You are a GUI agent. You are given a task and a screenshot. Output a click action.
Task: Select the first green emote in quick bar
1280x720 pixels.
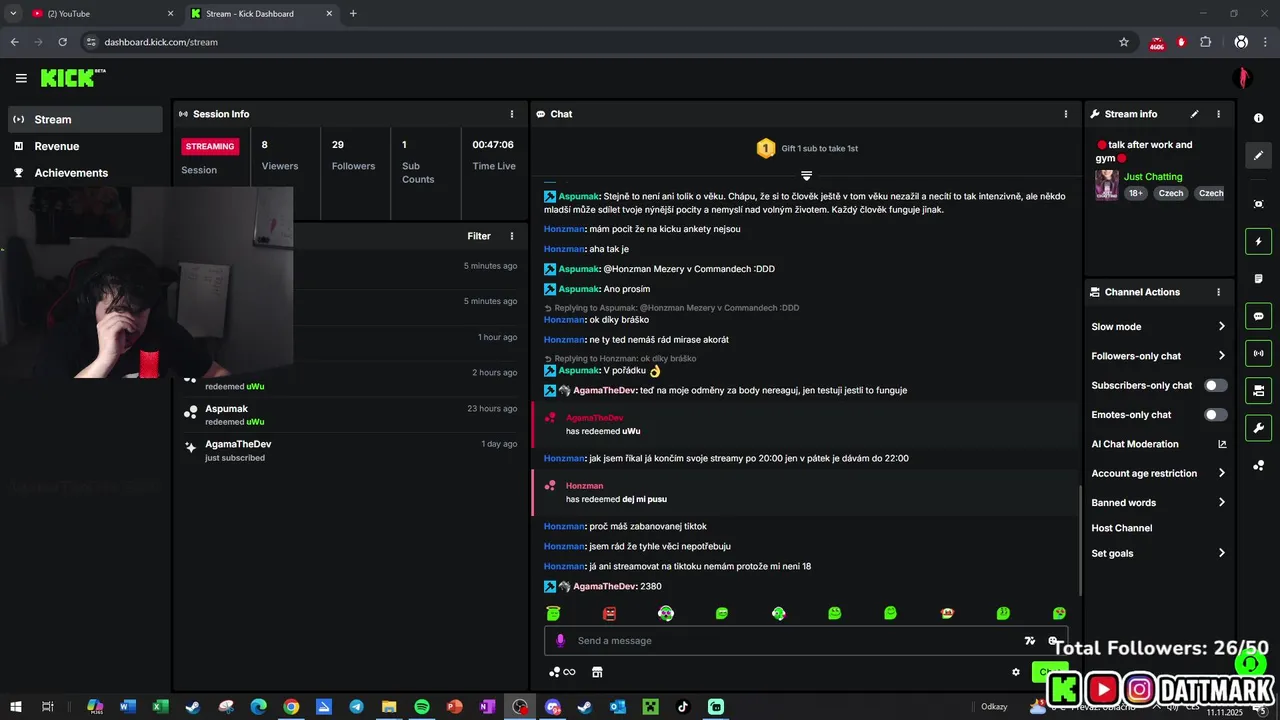pyautogui.click(x=553, y=613)
